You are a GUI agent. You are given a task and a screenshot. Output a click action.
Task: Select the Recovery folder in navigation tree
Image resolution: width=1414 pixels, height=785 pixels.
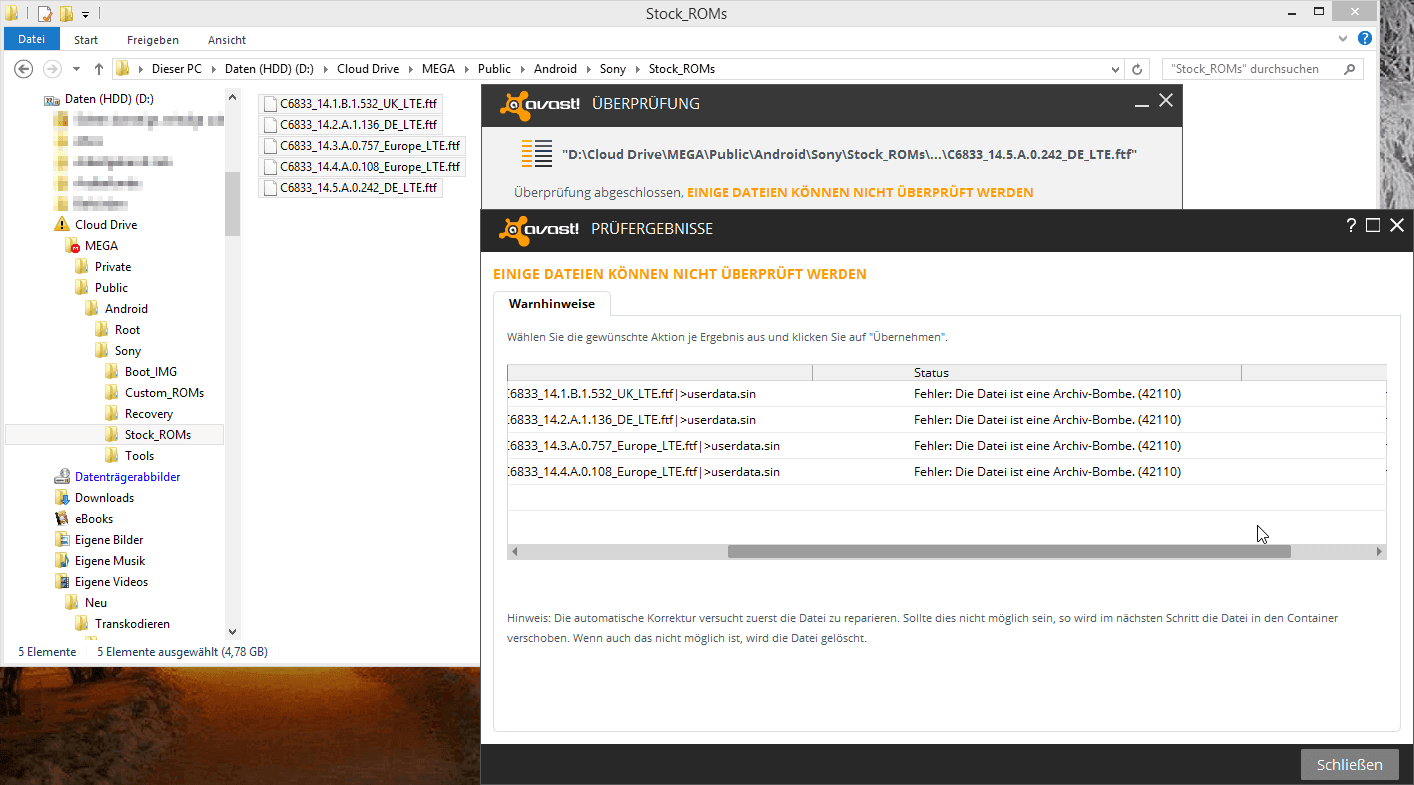coord(148,414)
